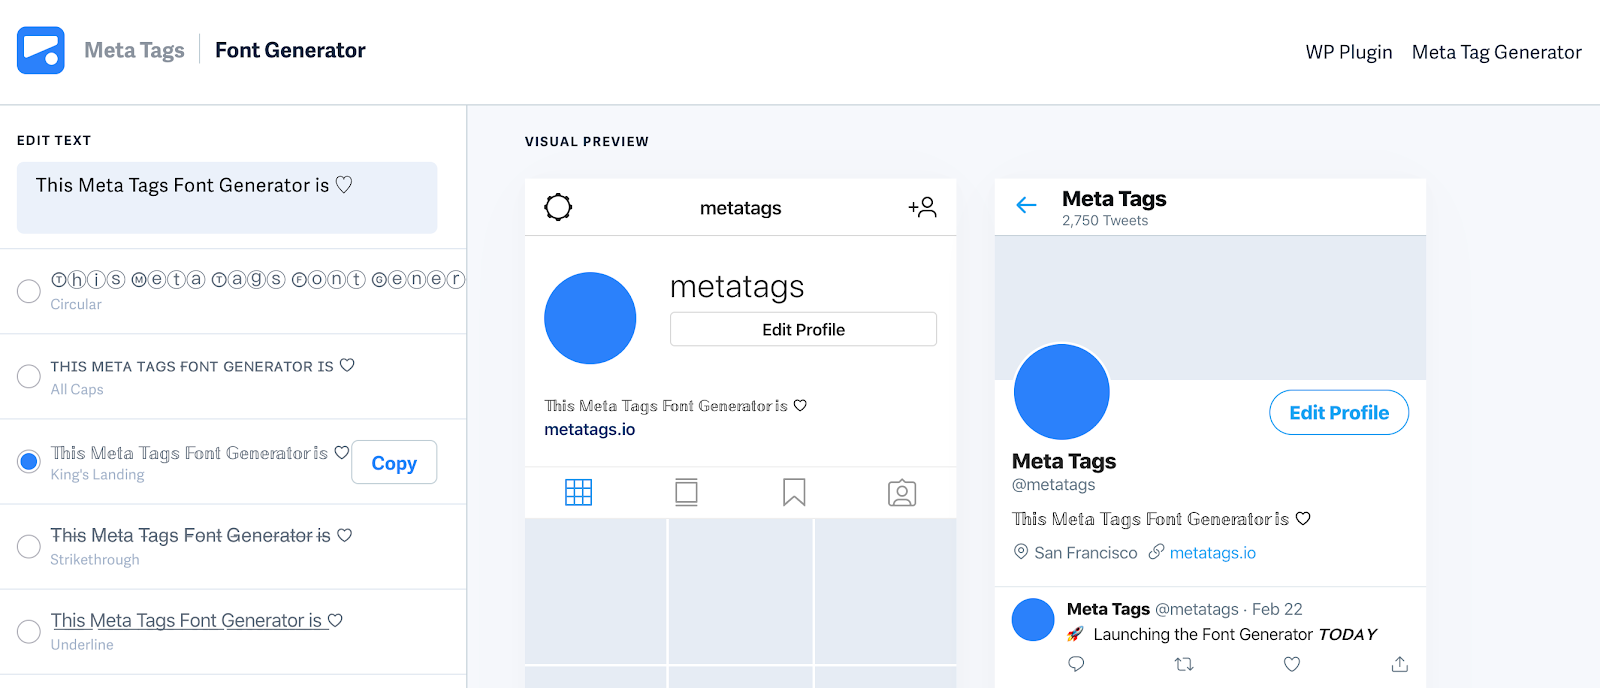Open the saved bookmark tab icon
The width and height of the screenshot is (1600, 688).
click(x=794, y=492)
